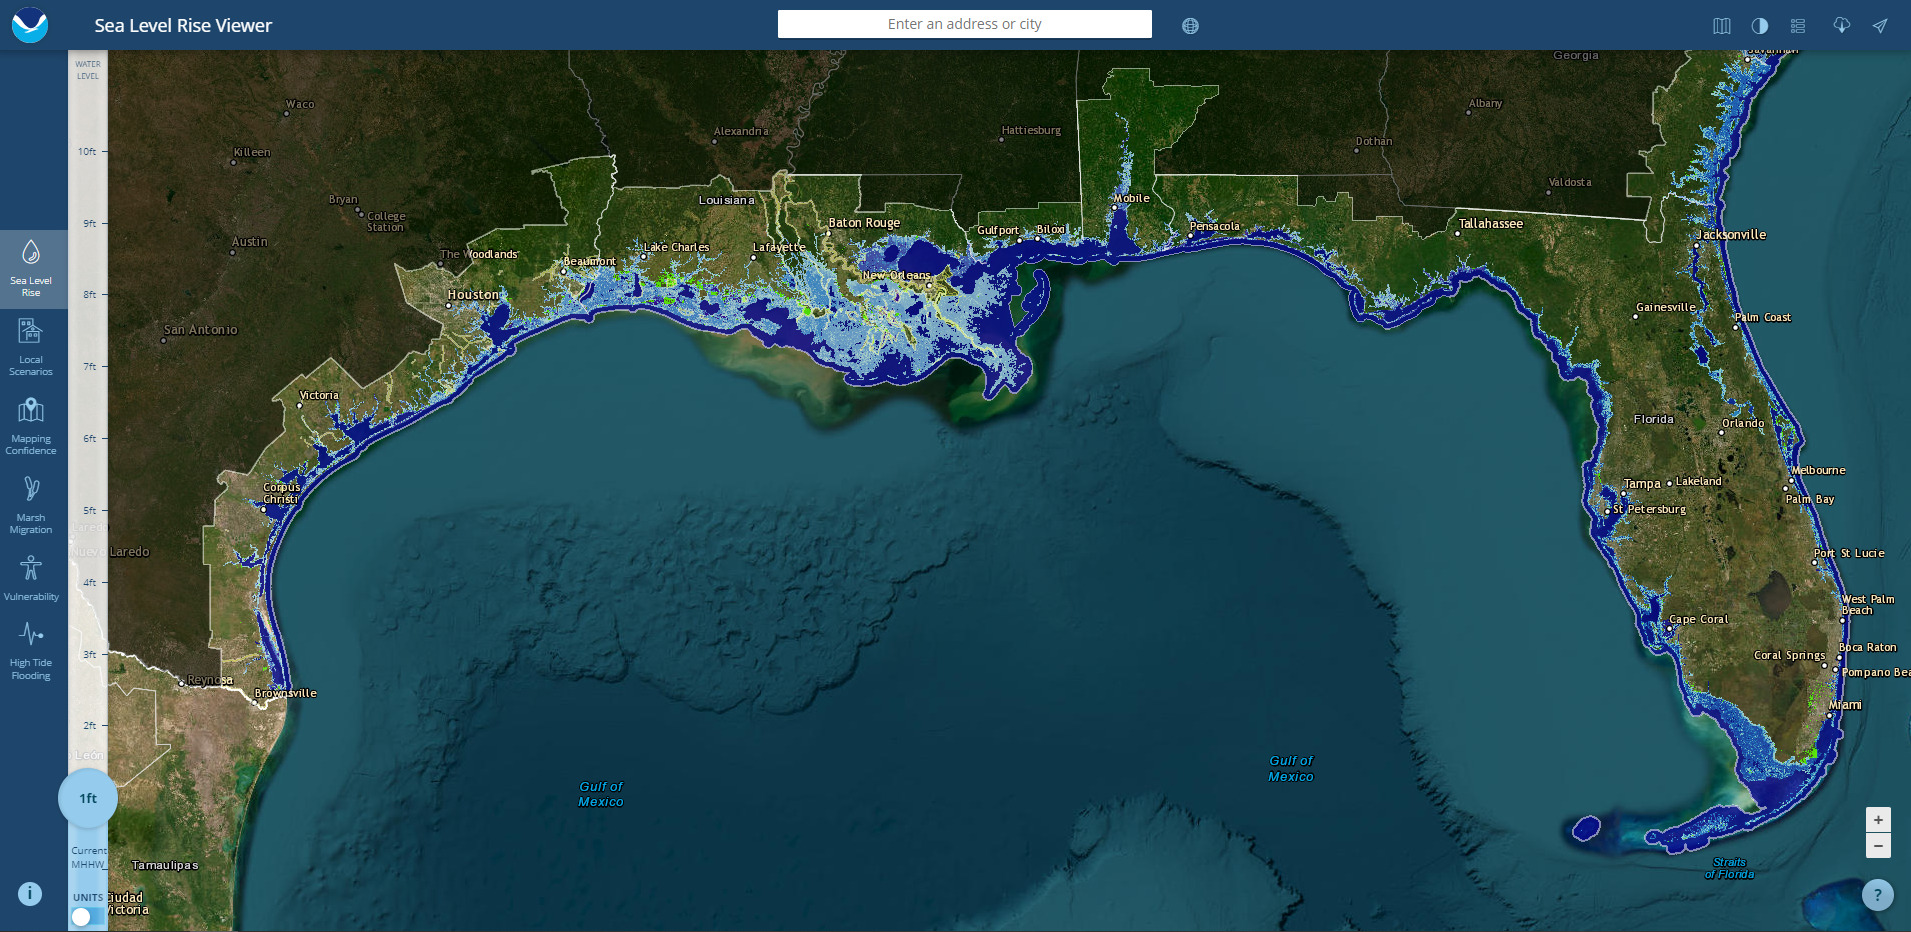Show the legend list icon

point(1798,26)
